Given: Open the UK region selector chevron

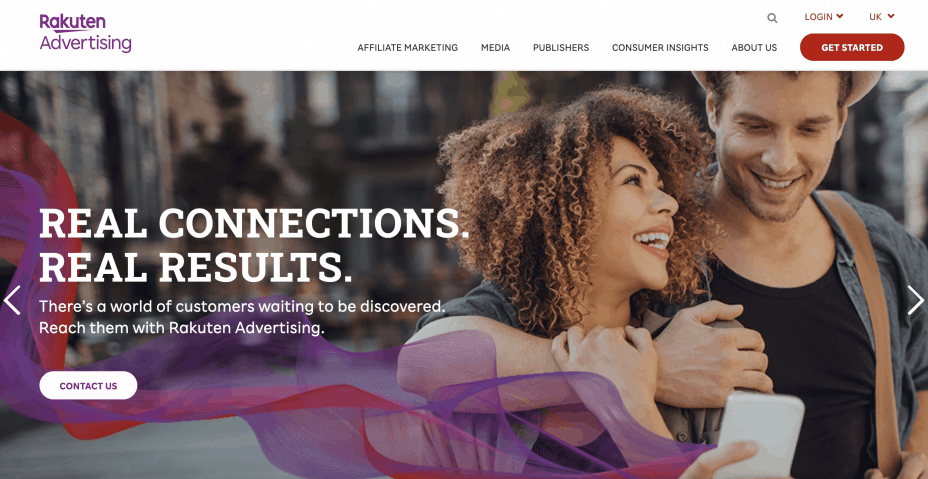Looking at the screenshot, I should click(891, 17).
